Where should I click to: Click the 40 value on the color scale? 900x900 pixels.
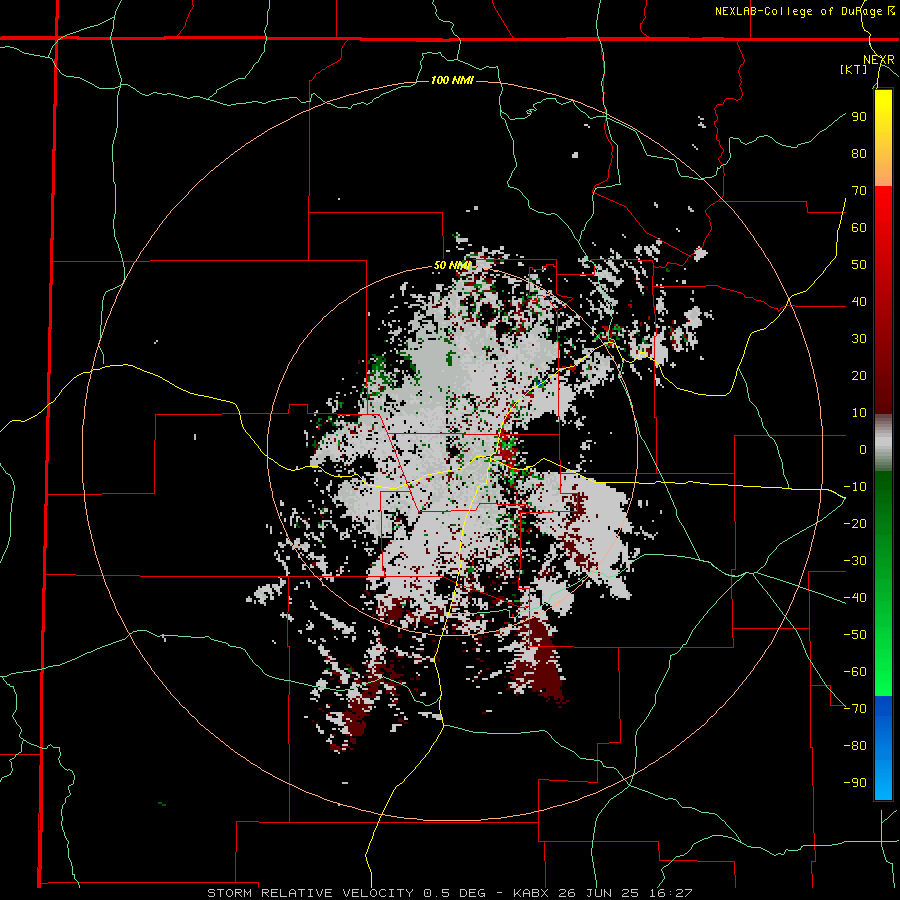click(x=859, y=301)
